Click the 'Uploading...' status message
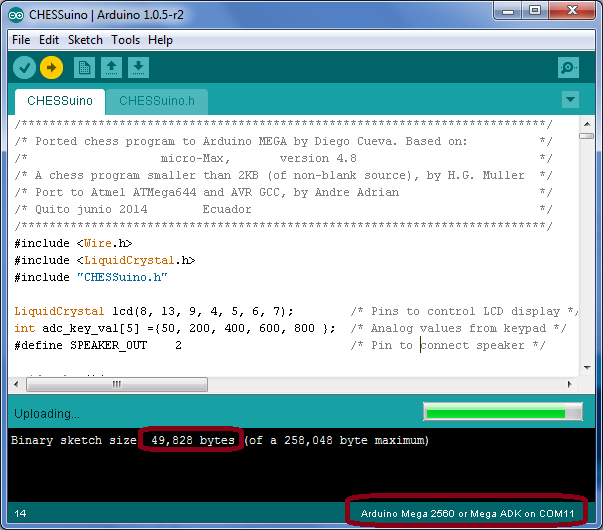The image size is (603, 530). point(47,413)
